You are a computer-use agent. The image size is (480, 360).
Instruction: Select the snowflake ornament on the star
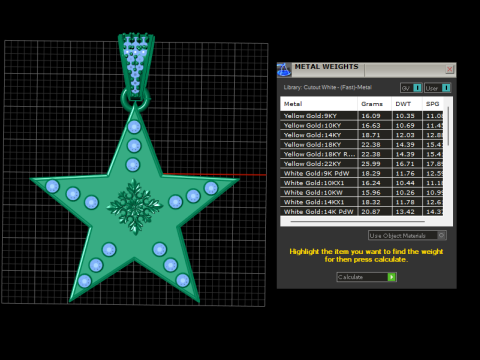point(135,207)
